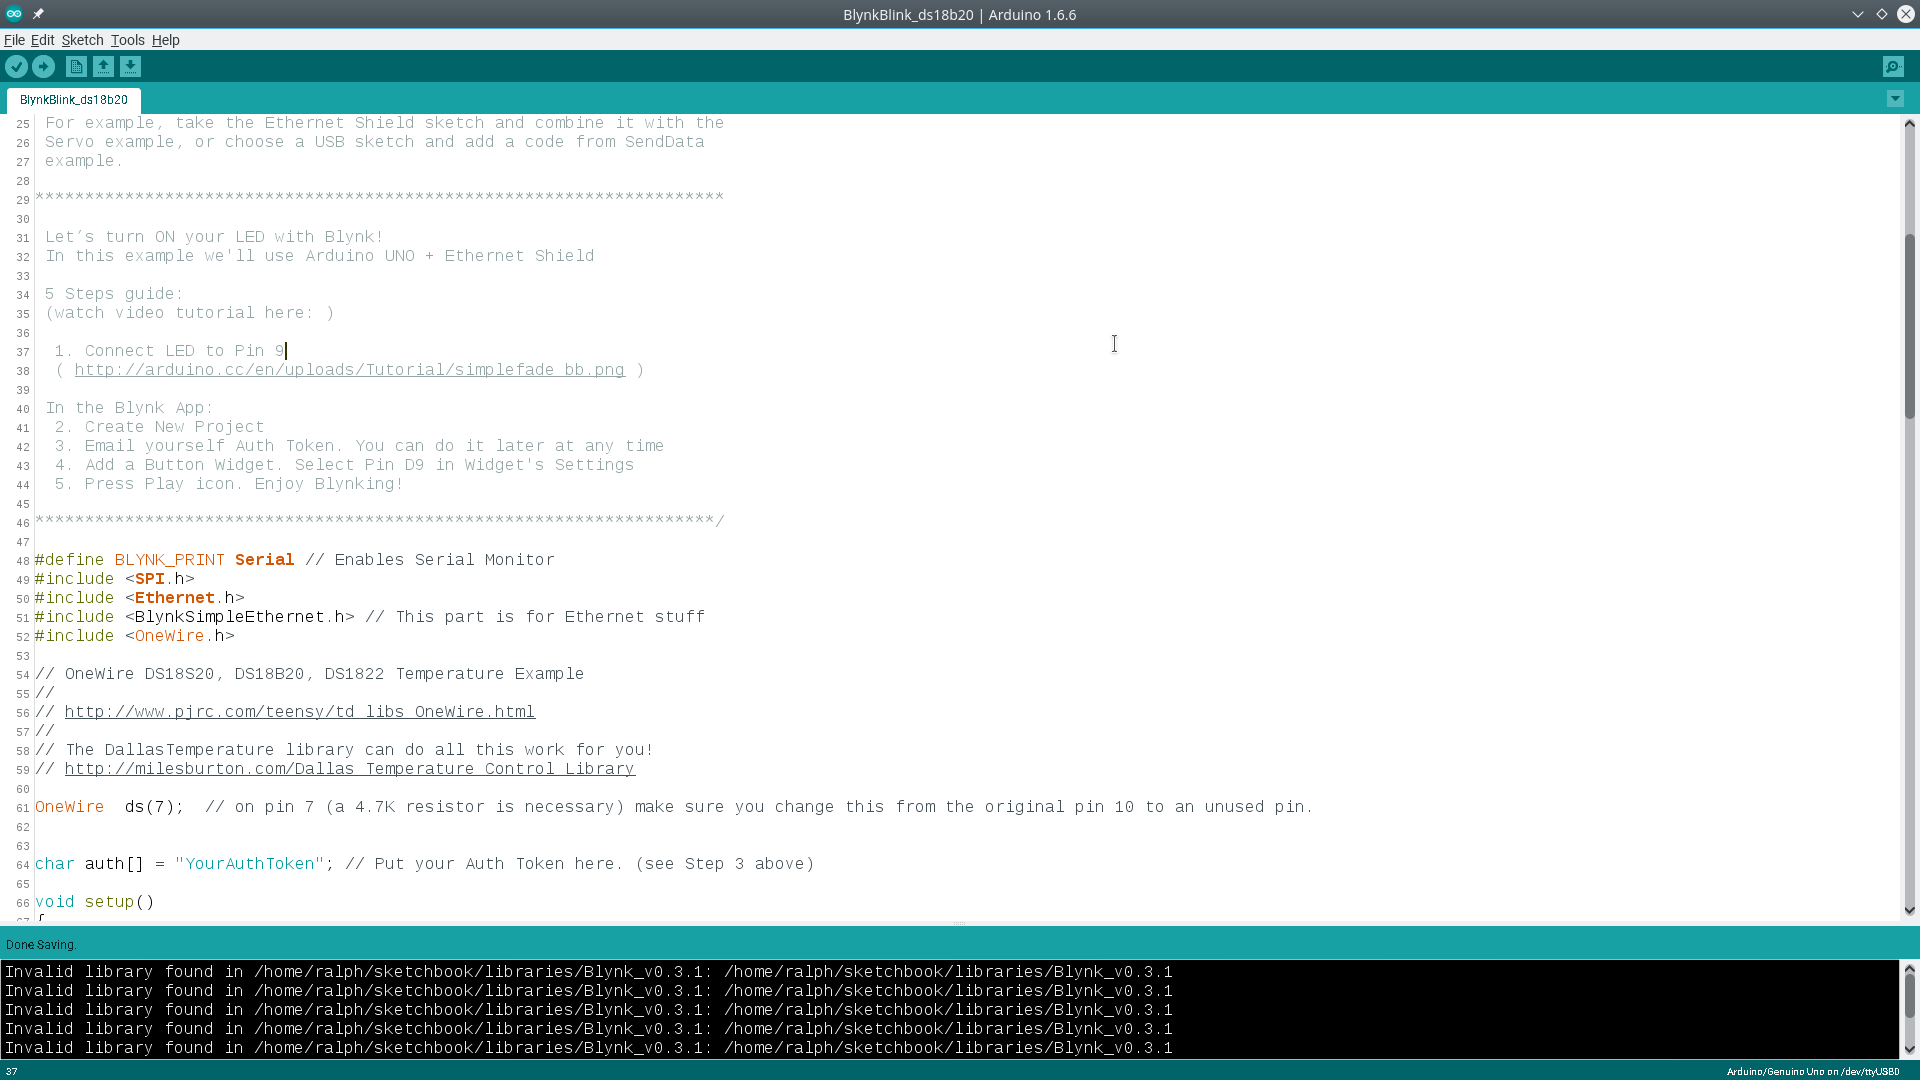
Task: Open the Serial Monitor magnifier icon
Action: [x=1892, y=67]
